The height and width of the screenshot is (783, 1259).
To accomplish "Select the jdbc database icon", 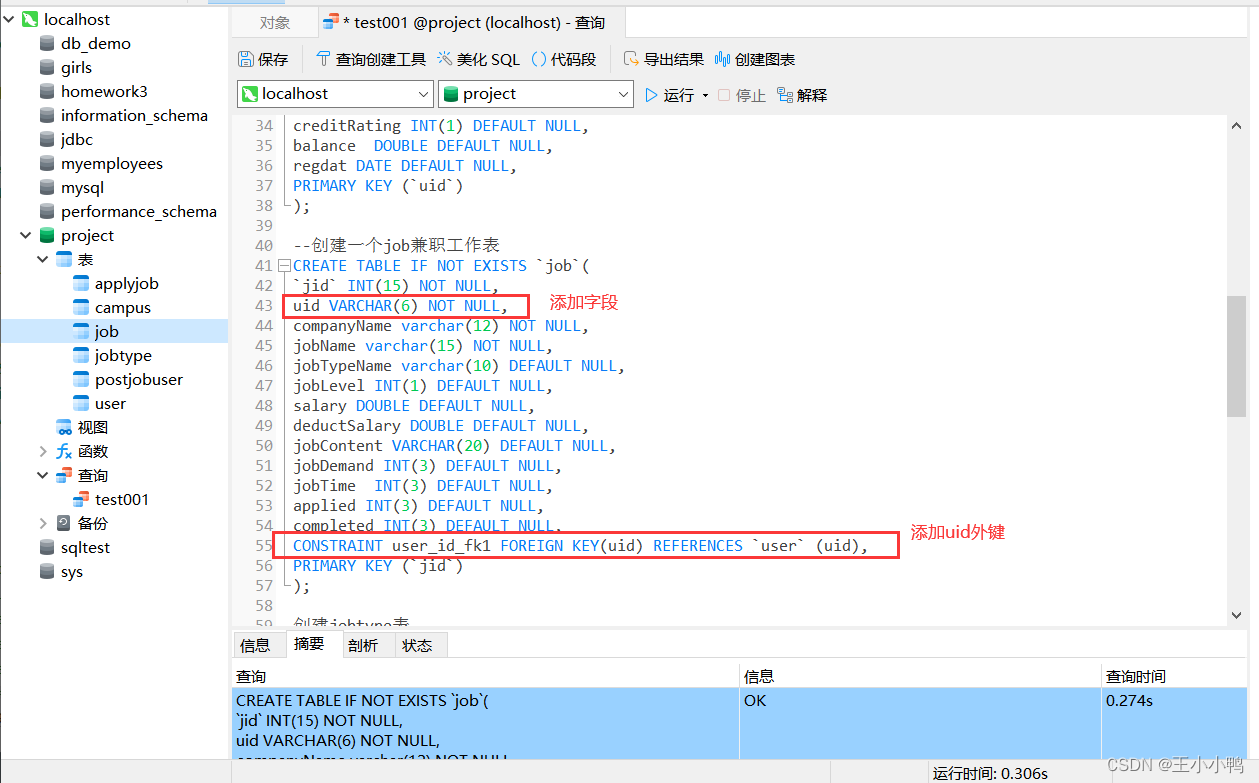I will click(47, 139).
